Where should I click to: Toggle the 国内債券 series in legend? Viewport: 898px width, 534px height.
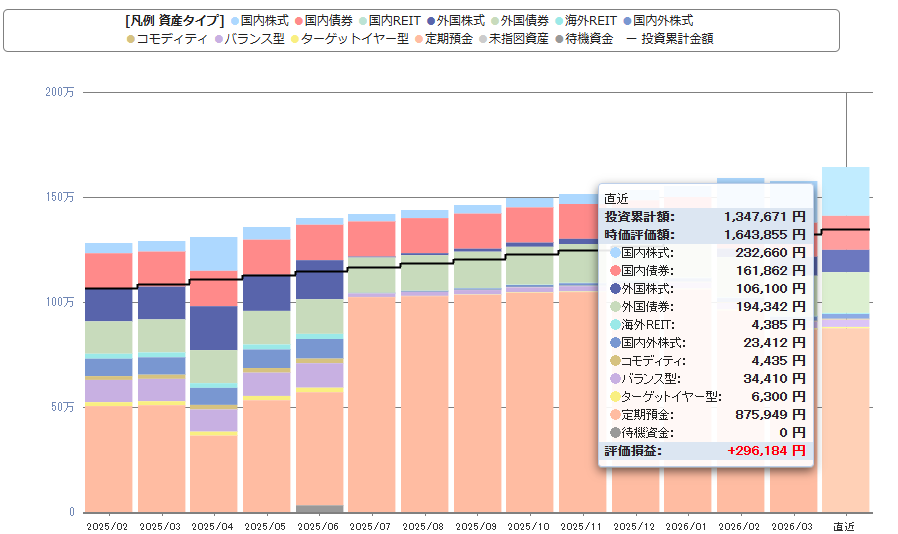click(327, 20)
